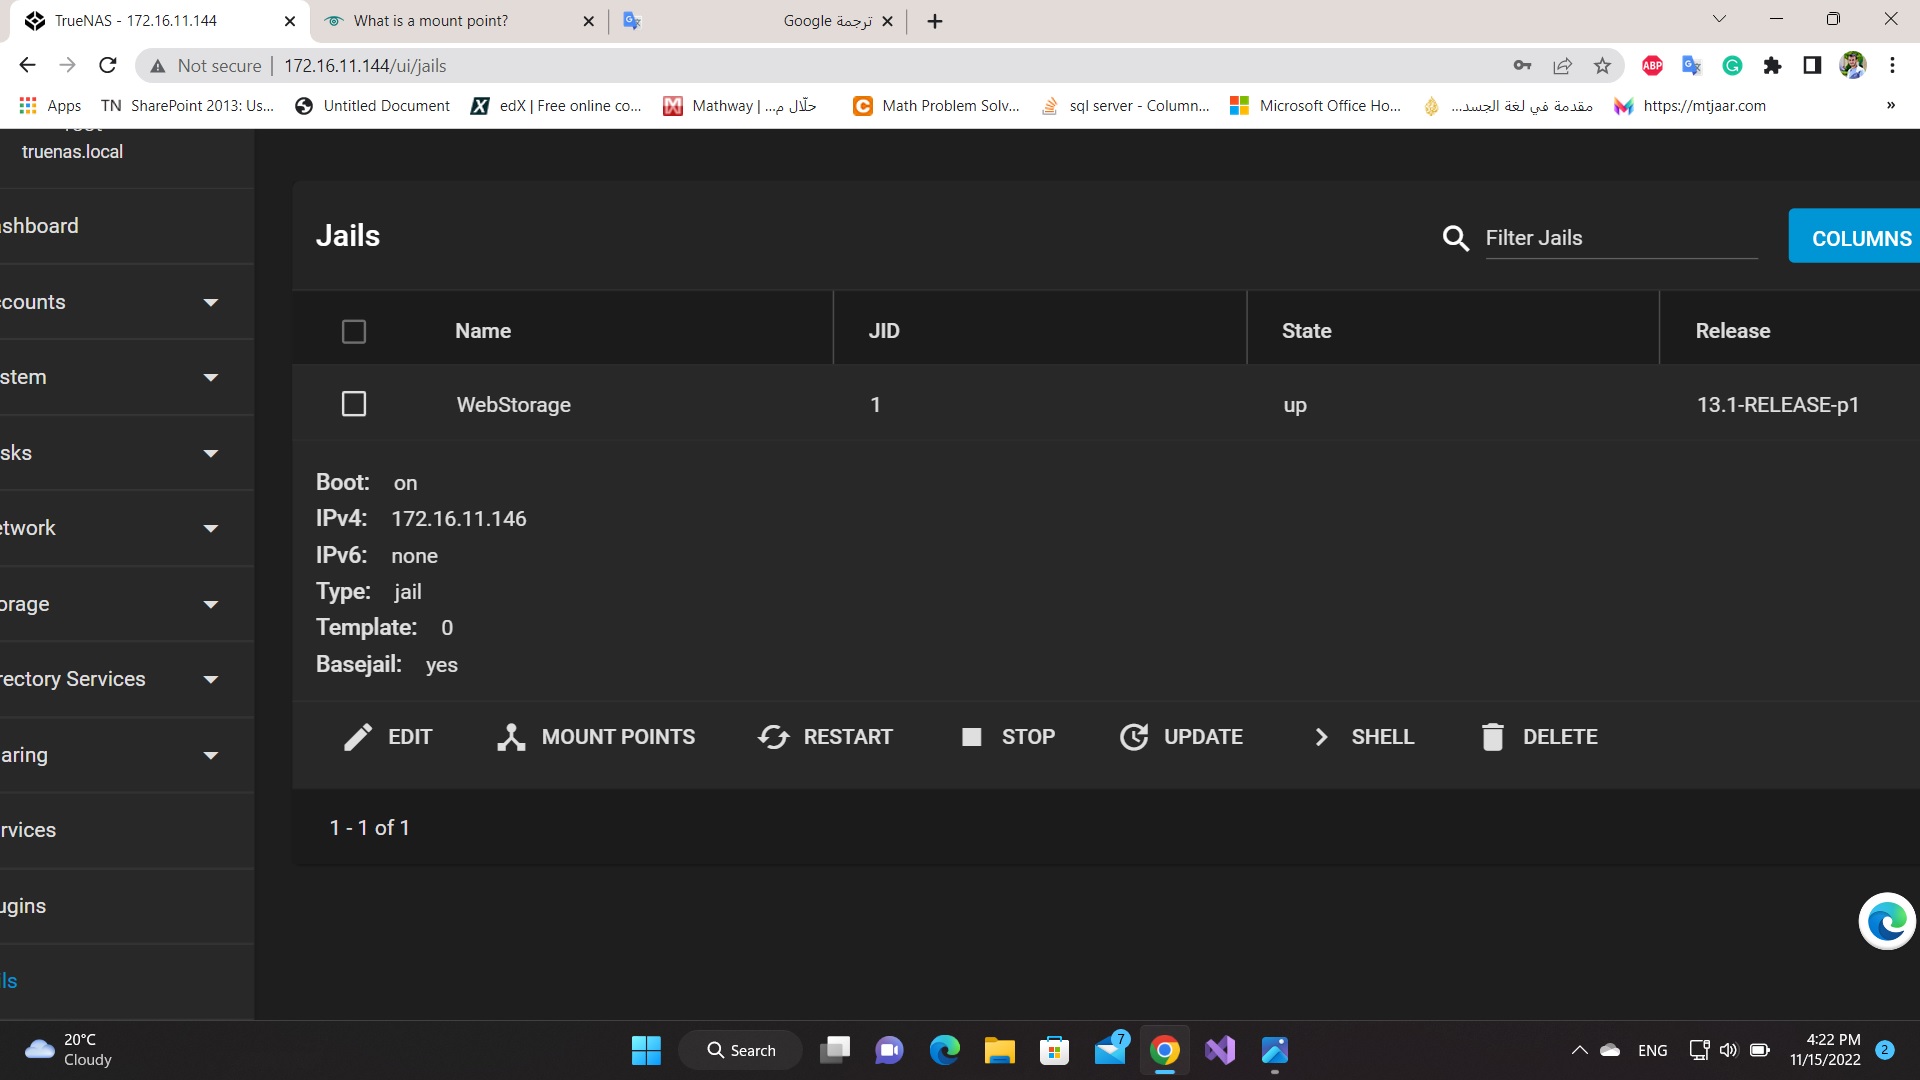Image resolution: width=1920 pixels, height=1080 pixels.
Task: Bookmark page with the star icon
Action: coord(1602,66)
